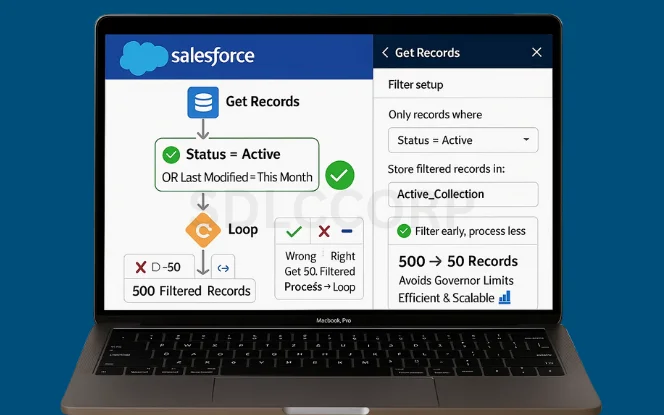The width and height of the screenshot is (664, 415).
Task: Click the blue link arrows icon
Action: click(223, 268)
